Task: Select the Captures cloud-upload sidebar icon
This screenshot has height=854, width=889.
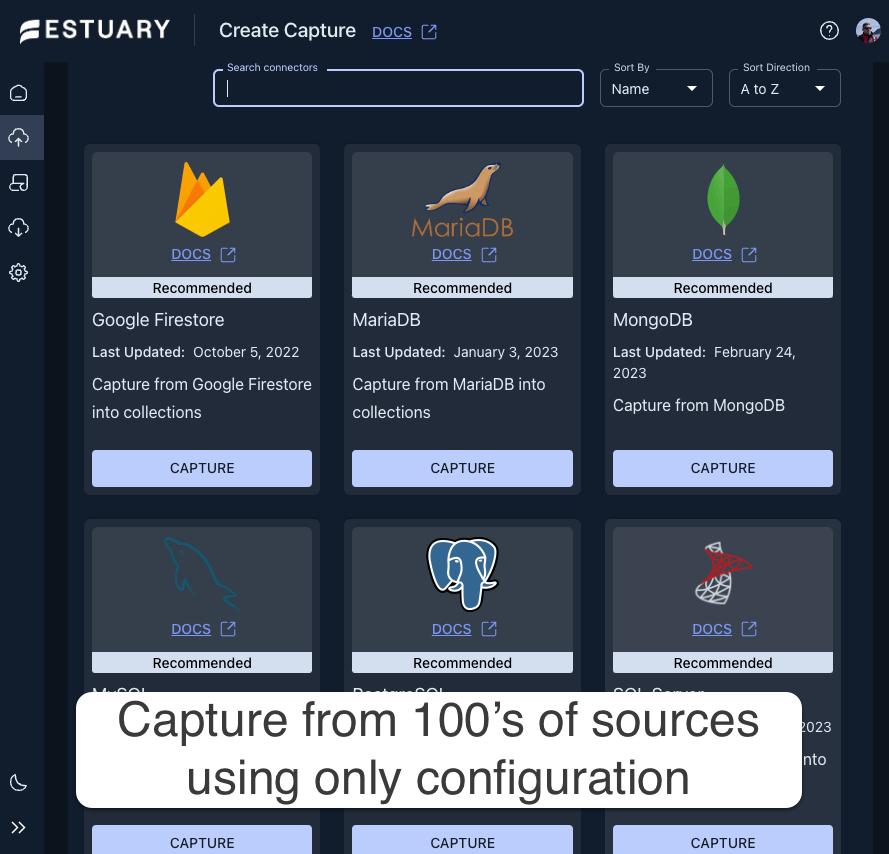Action: pyautogui.click(x=19, y=137)
